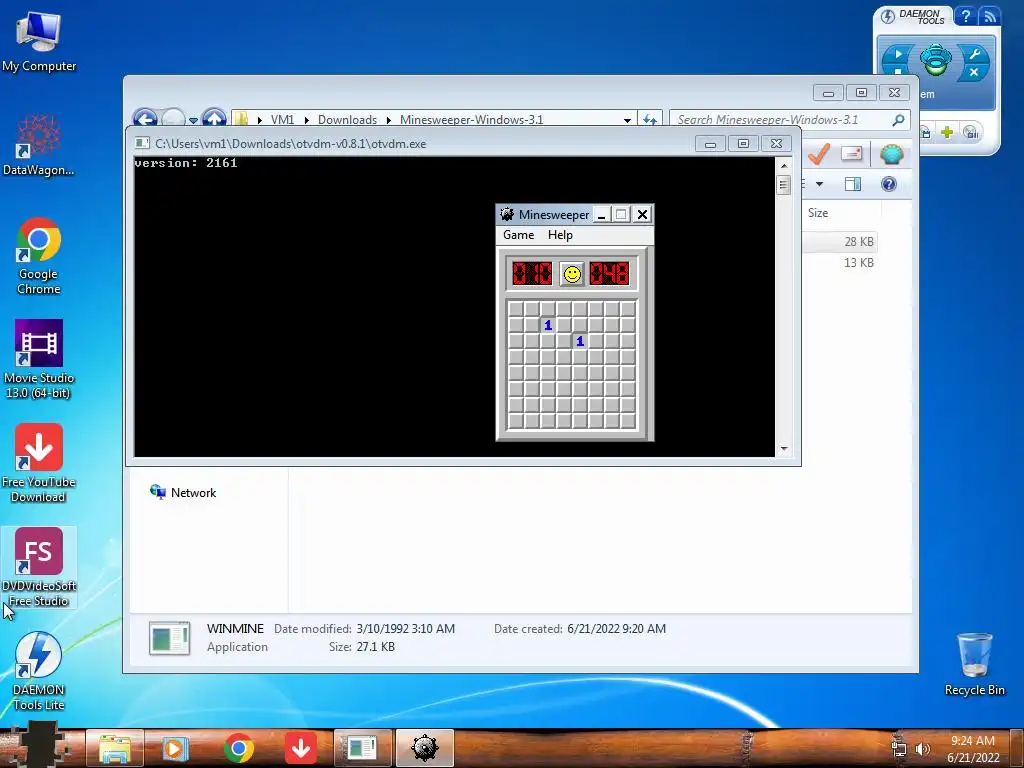Open Windows Media Player from the taskbar
The height and width of the screenshot is (768, 1024).
tap(174, 748)
